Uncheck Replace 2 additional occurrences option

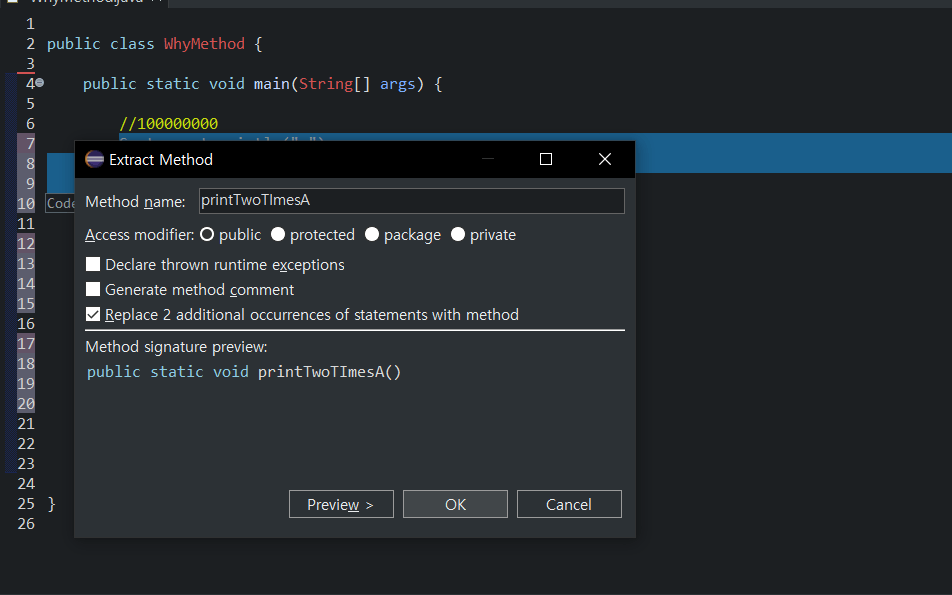[x=94, y=315]
